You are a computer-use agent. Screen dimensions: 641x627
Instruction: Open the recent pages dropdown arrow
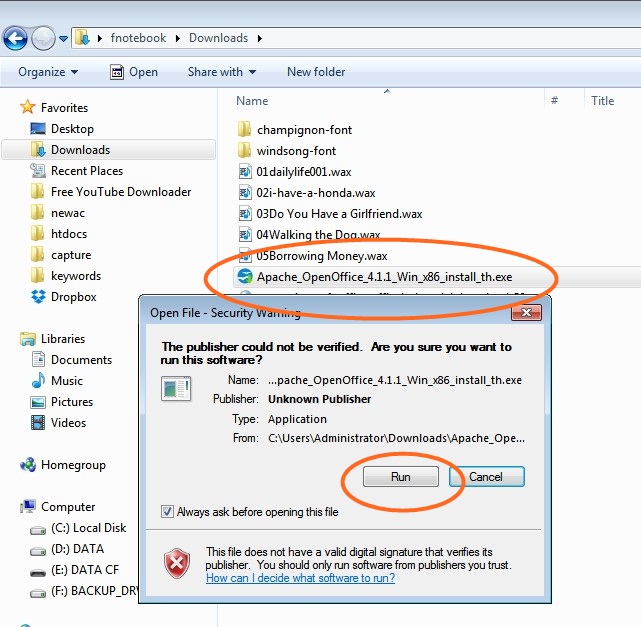point(63,39)
